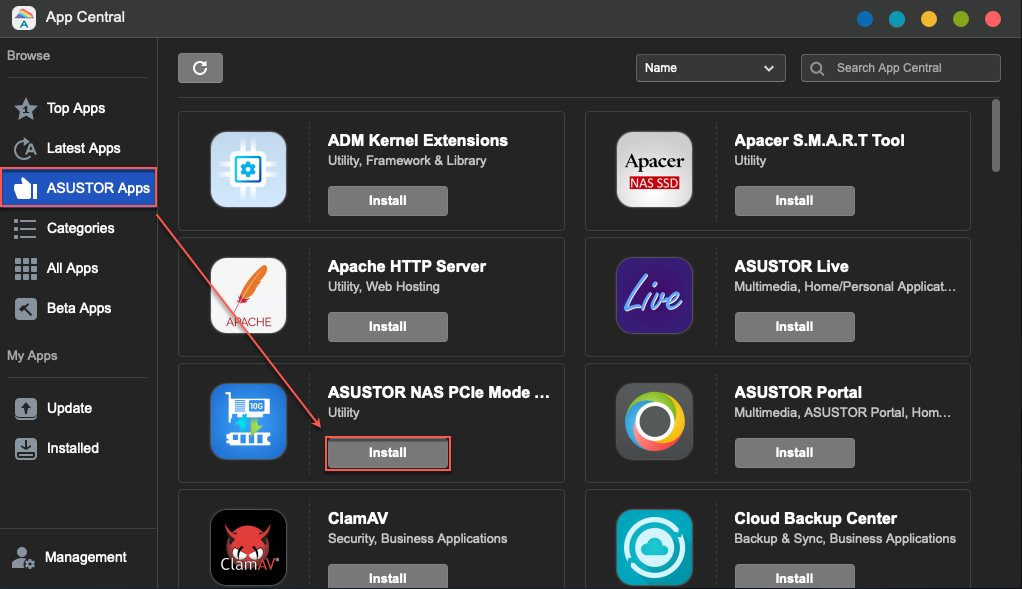
Task: Select Latest Apps in sidebar
Action: point(78,149)
